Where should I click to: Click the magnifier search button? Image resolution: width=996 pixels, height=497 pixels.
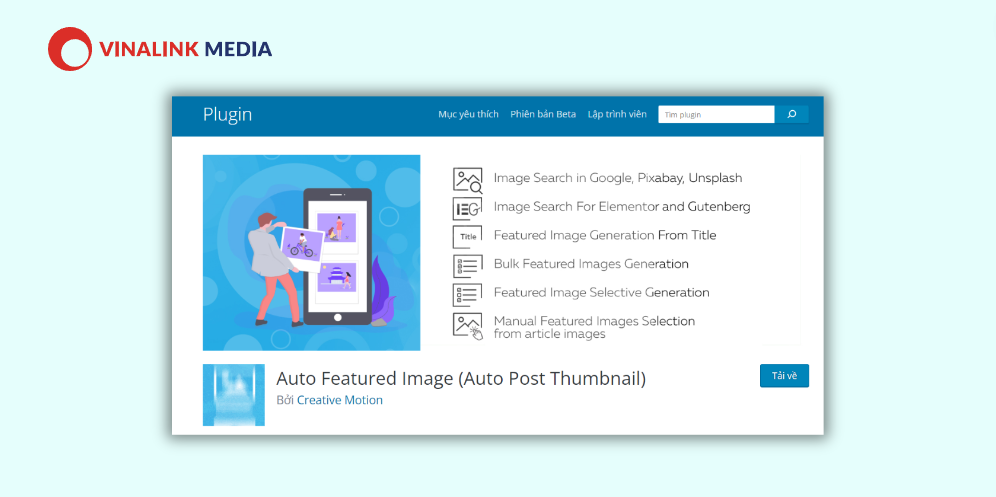coord(791,114)
